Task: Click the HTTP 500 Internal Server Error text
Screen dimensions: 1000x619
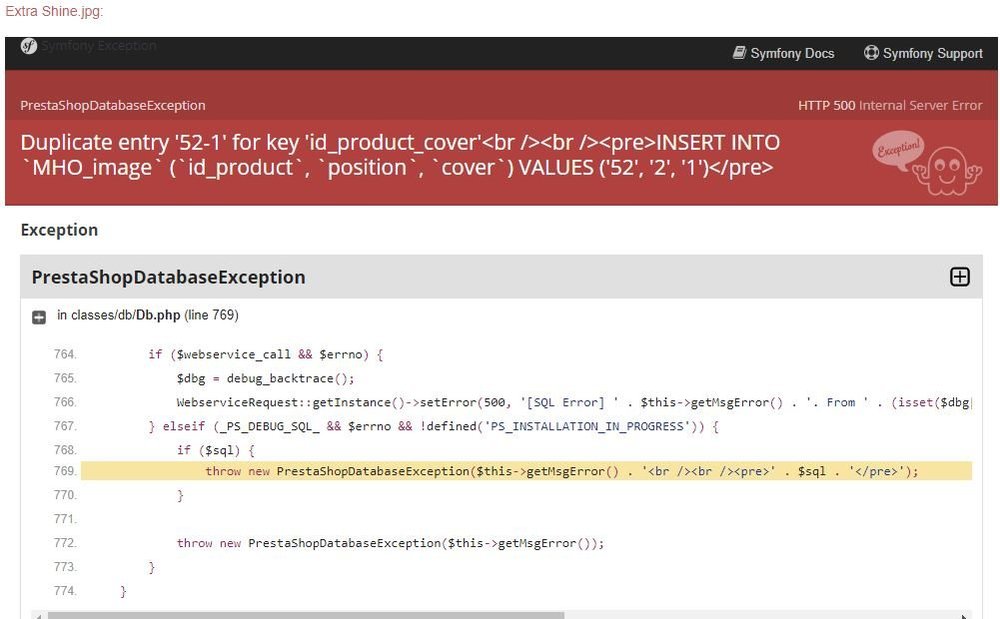Action: (x=890, y=105)
